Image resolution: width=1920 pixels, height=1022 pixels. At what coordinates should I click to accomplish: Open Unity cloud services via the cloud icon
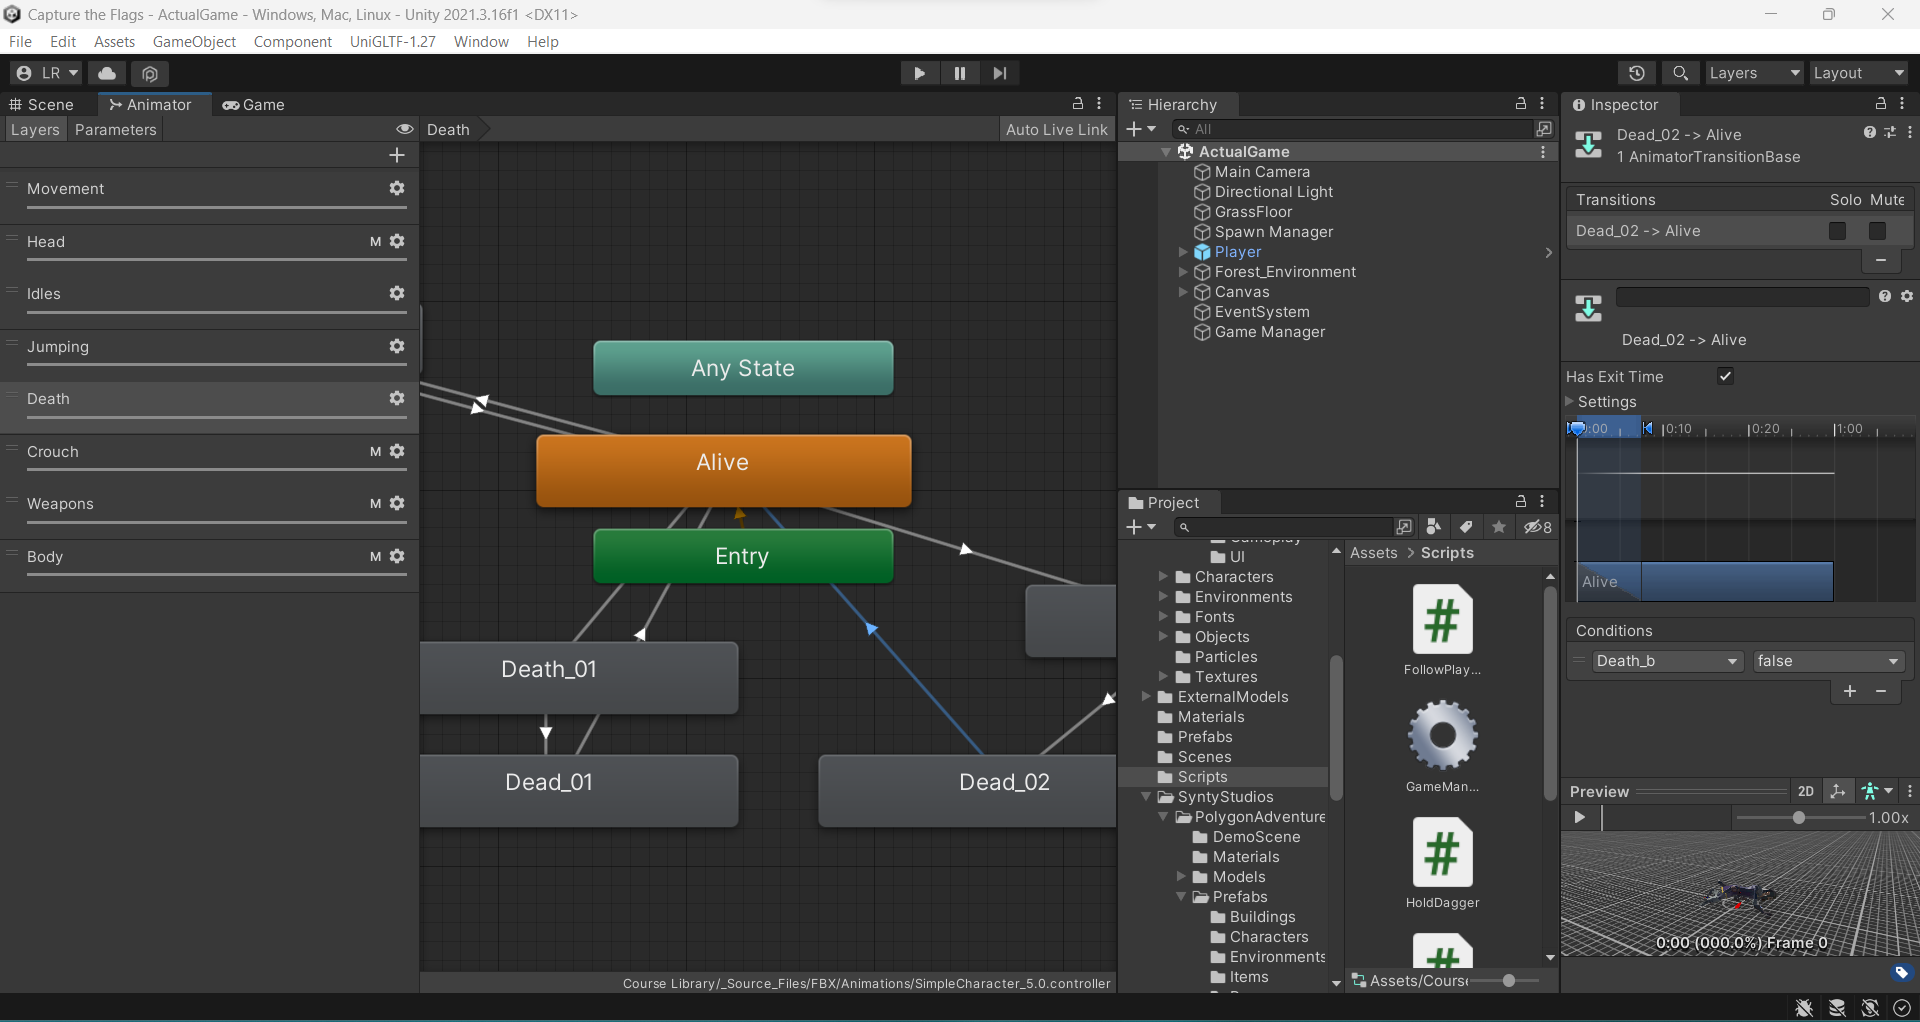[106, 73]
